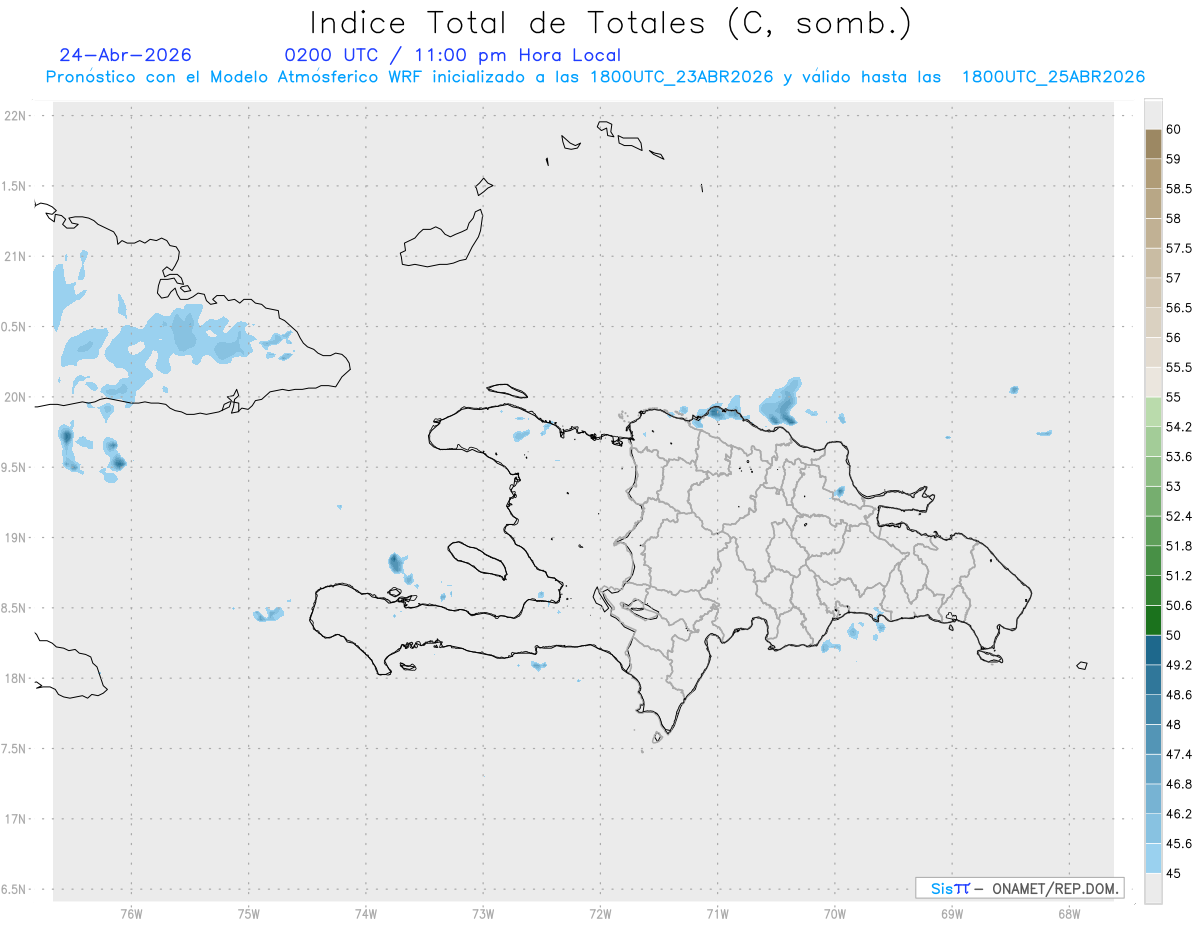Click the SisTT ONAMET/REP.DOM. credit box
This screenshot has width=1200, height=927.
click(1020, 888)
